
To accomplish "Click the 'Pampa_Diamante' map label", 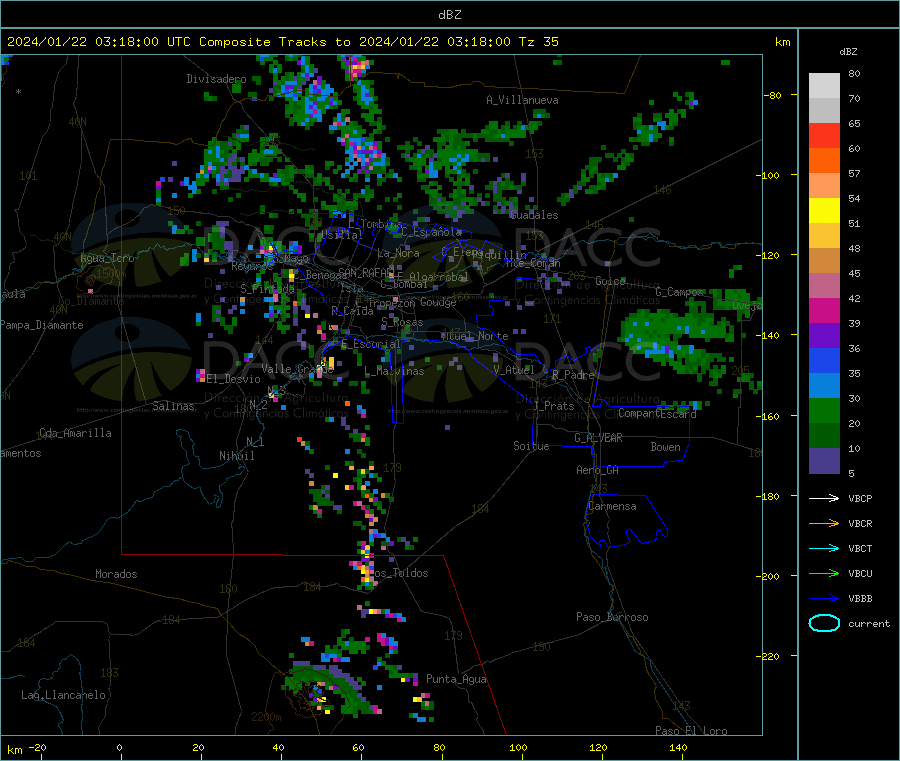I will [x=41, y=325].
